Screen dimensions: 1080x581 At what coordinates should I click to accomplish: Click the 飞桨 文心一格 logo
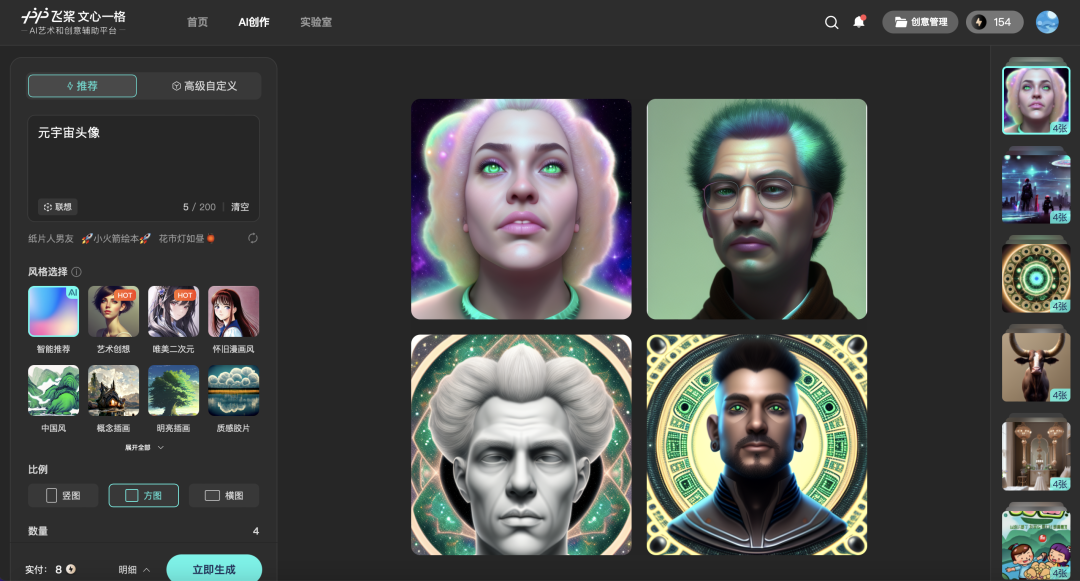[75, 22]
